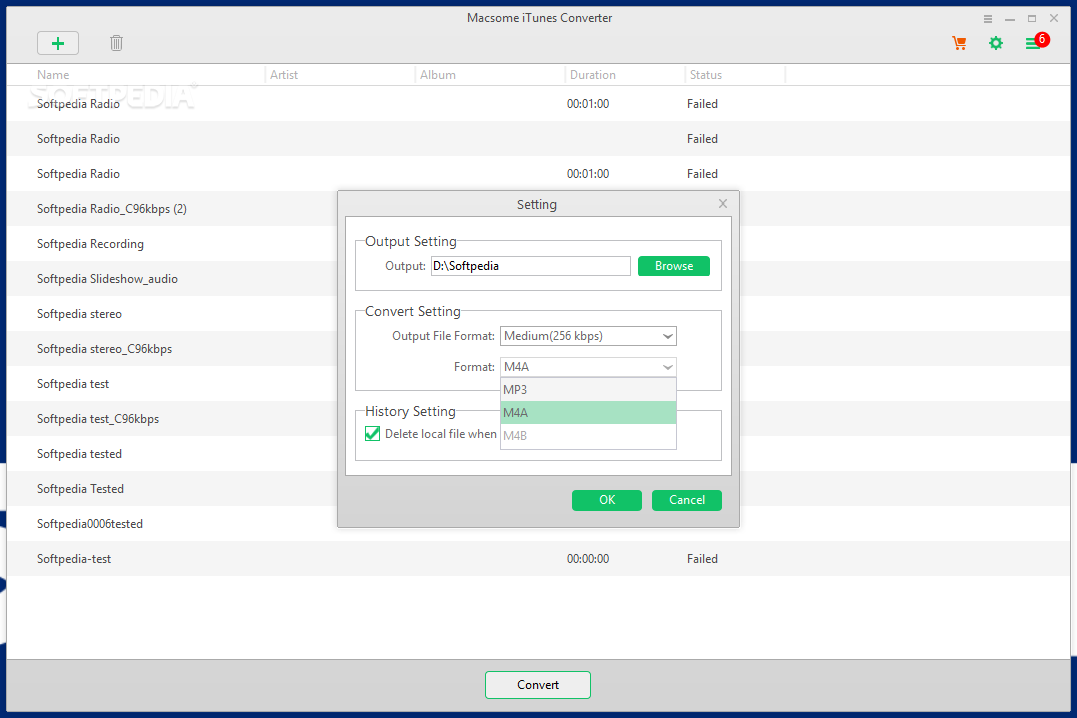Sort by the Artist column header
The image size is (1077, 718).
coord(284,75)
